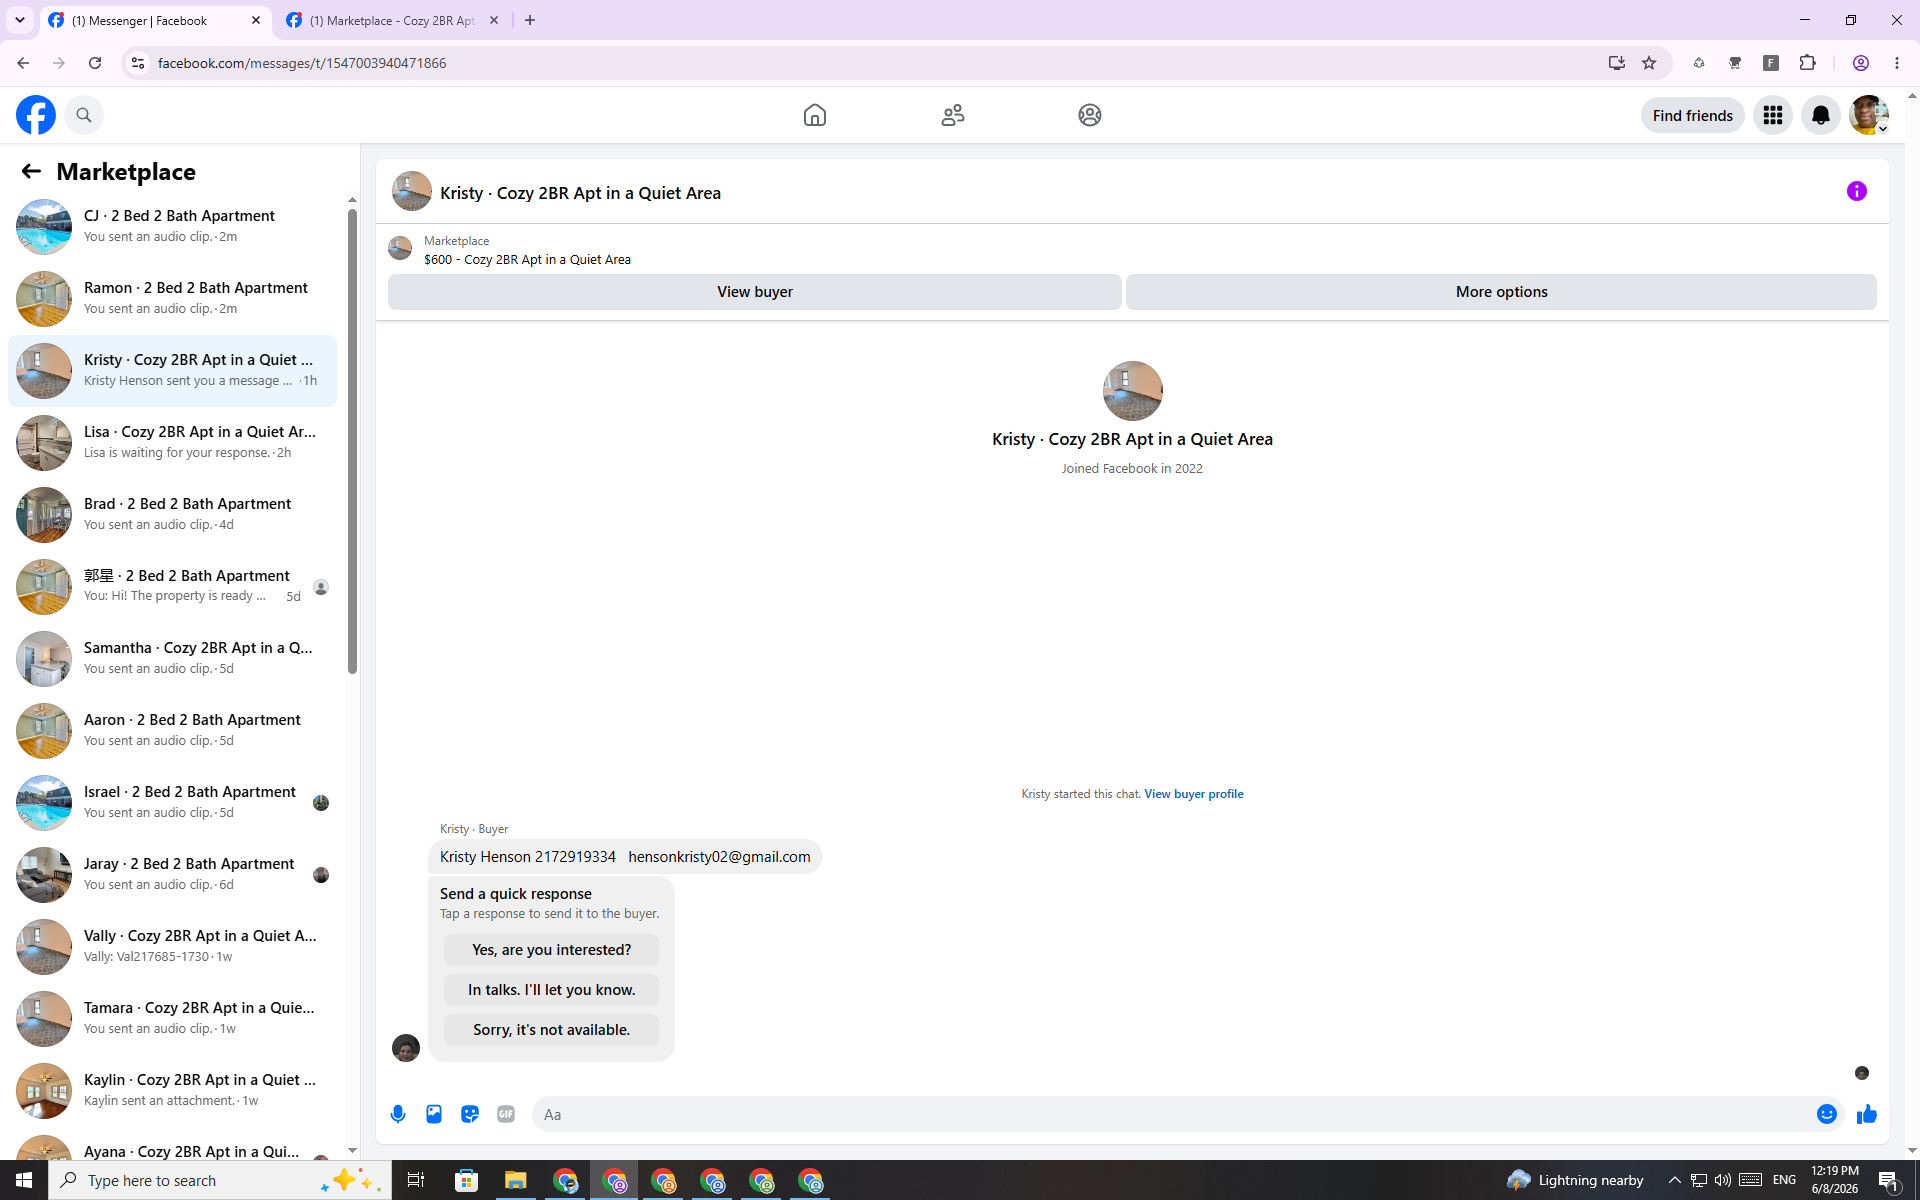
Task: Open Chrome profile icon
Action: pos(1861,63)
